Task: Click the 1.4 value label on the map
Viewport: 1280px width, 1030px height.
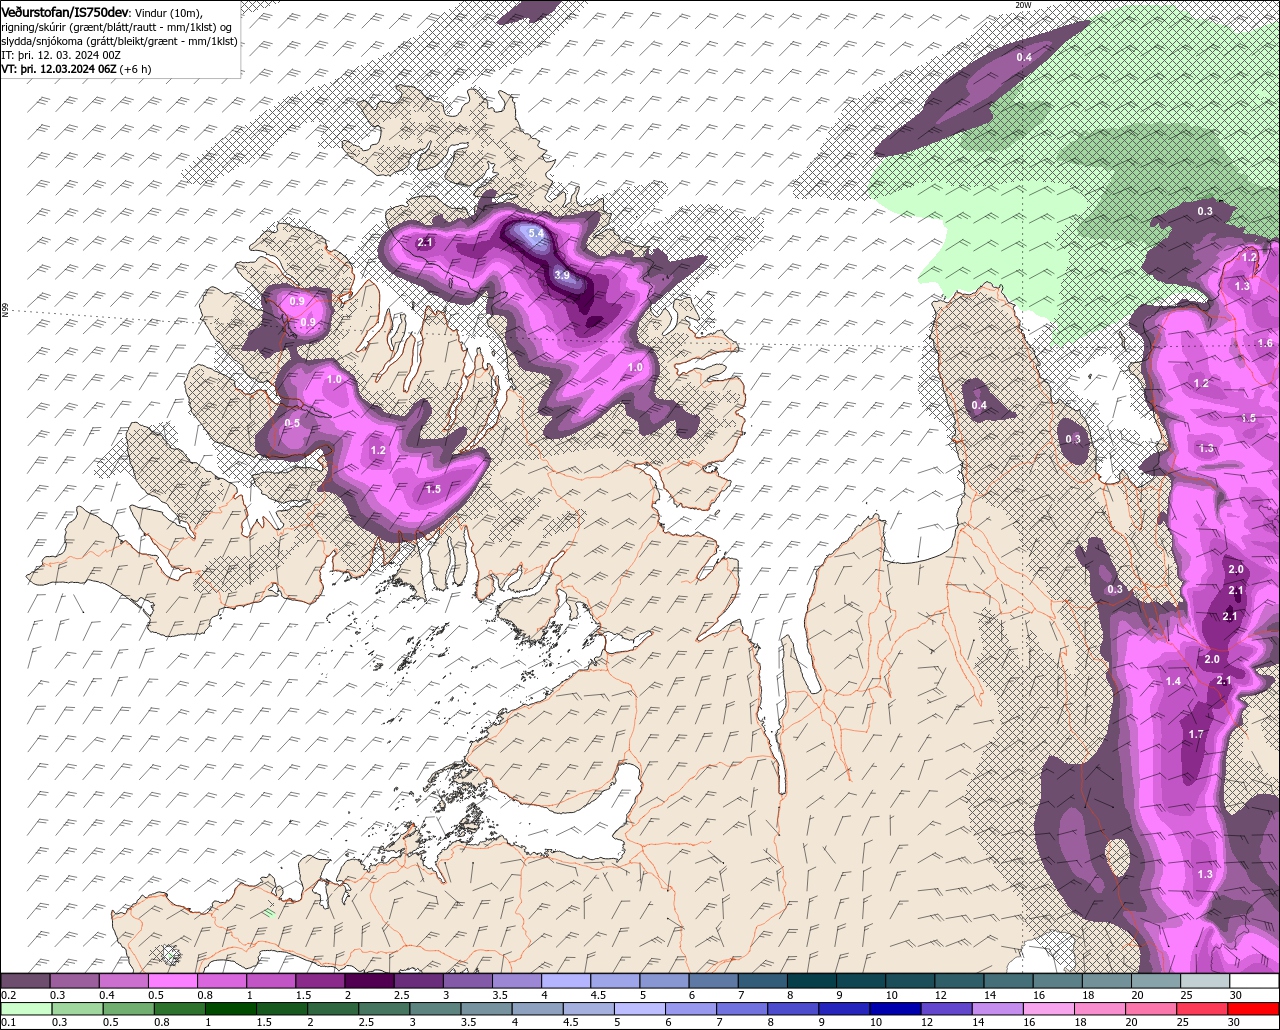Action: point(1173,681)
